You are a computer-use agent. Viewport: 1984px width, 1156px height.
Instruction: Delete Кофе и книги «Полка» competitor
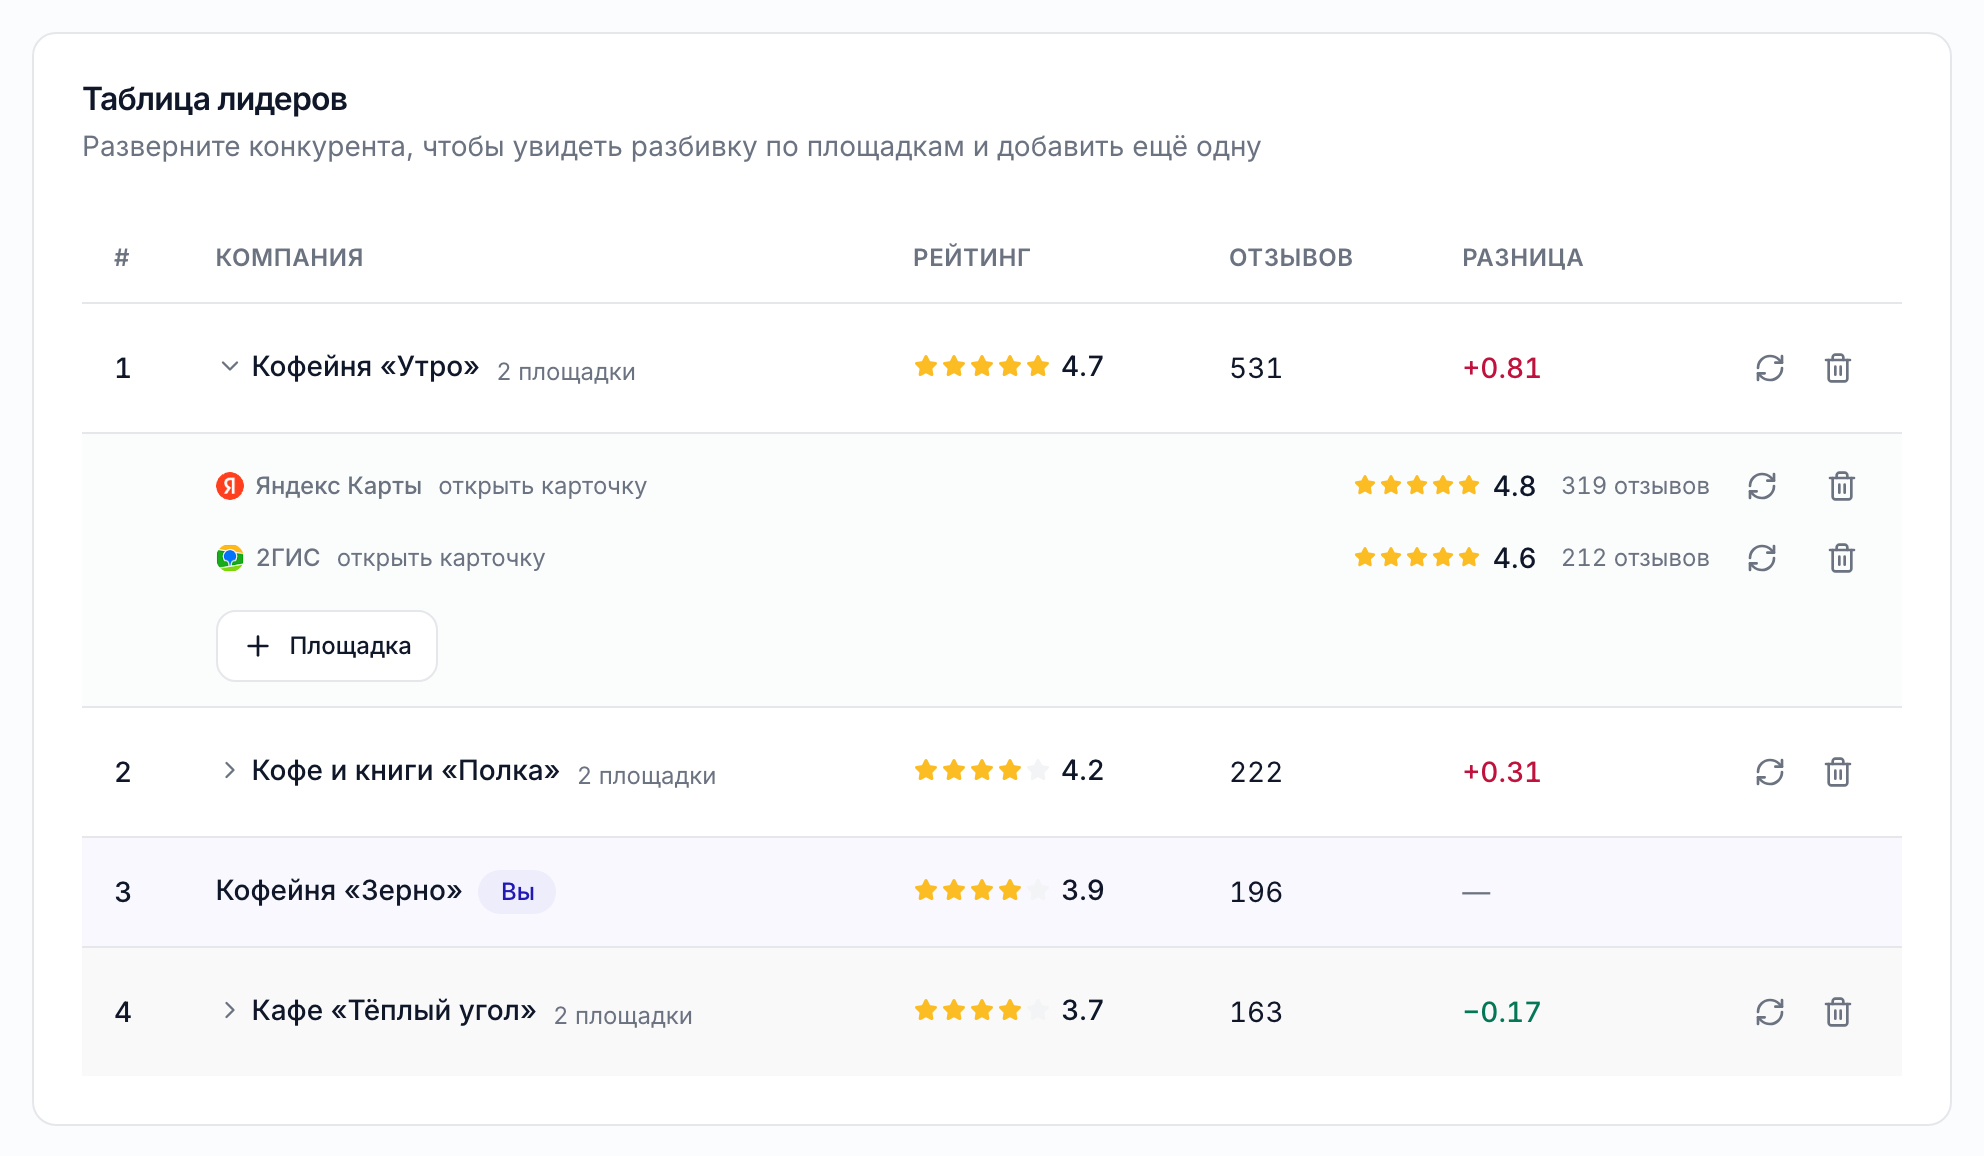pyautogui.click(x=1838, y=772)
